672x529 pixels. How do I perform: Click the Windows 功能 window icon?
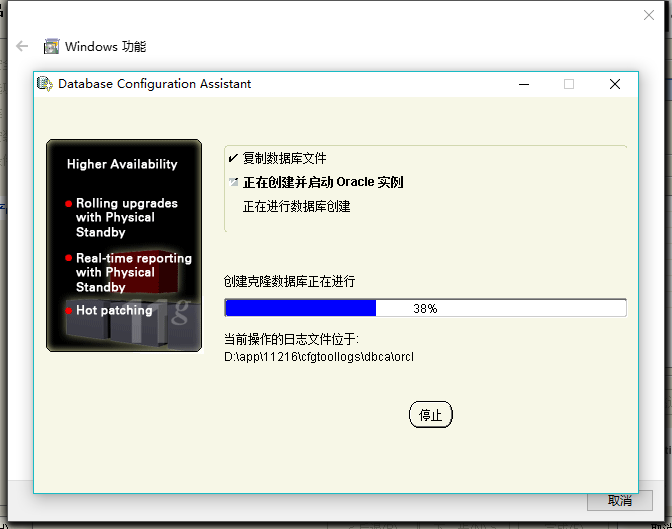pyautogui.click(x=51, y=46)
